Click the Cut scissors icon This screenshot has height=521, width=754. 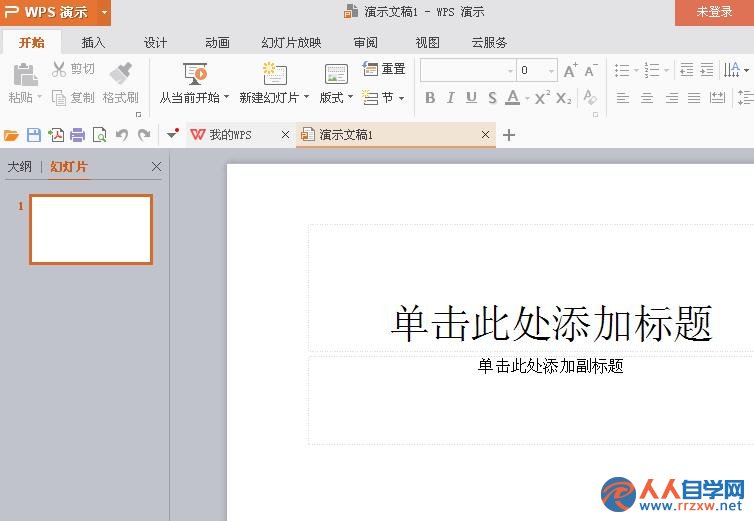[x=59, y=69]
